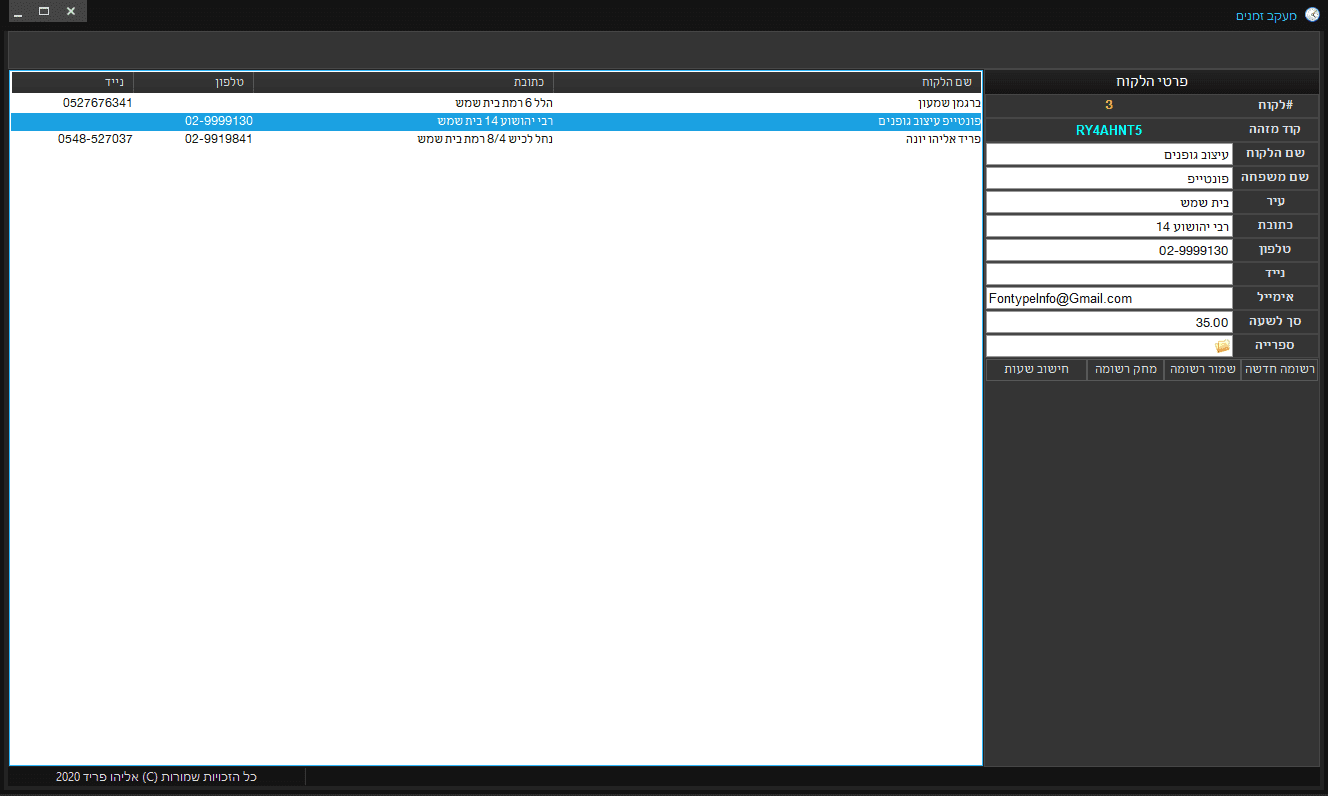Click the clock app icon in the title bar
The image size is (1328, 796).
[1312, 14]
